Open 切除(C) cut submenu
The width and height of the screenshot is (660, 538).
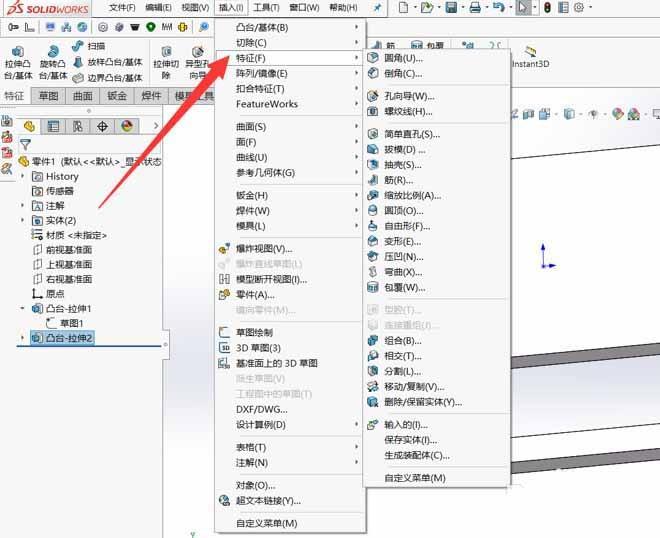(x=290, y=43)
